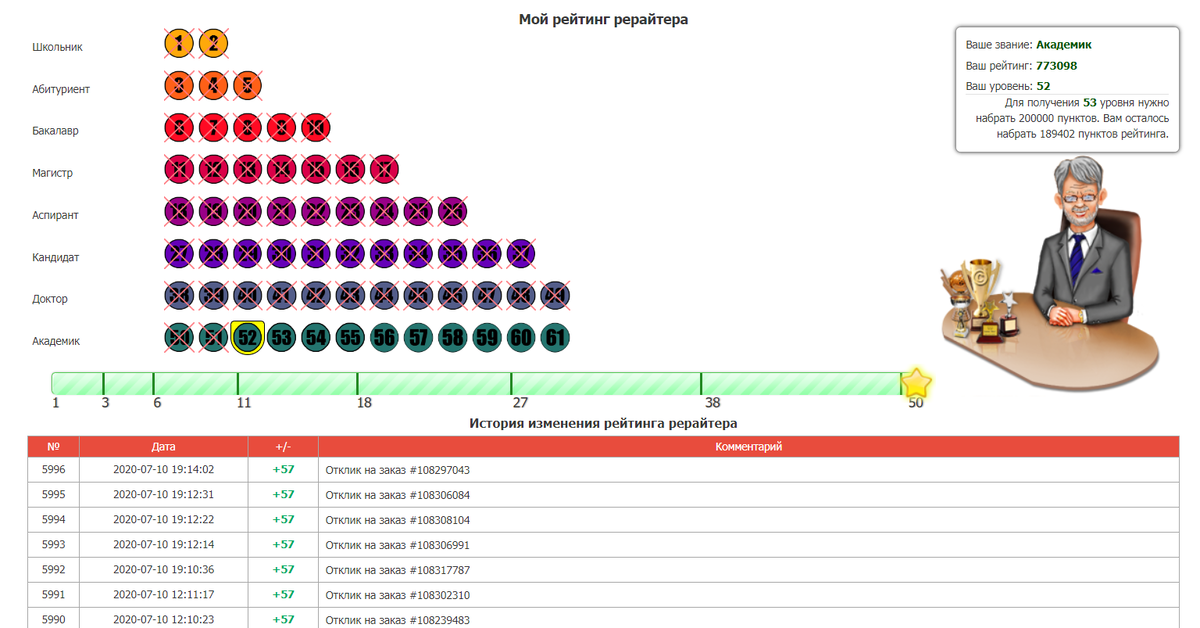This screenshot has width=1200, height=628.
Task: Click the level 49 badge in Доктор row
Action: pyautogui.click(x=554, y=295)
